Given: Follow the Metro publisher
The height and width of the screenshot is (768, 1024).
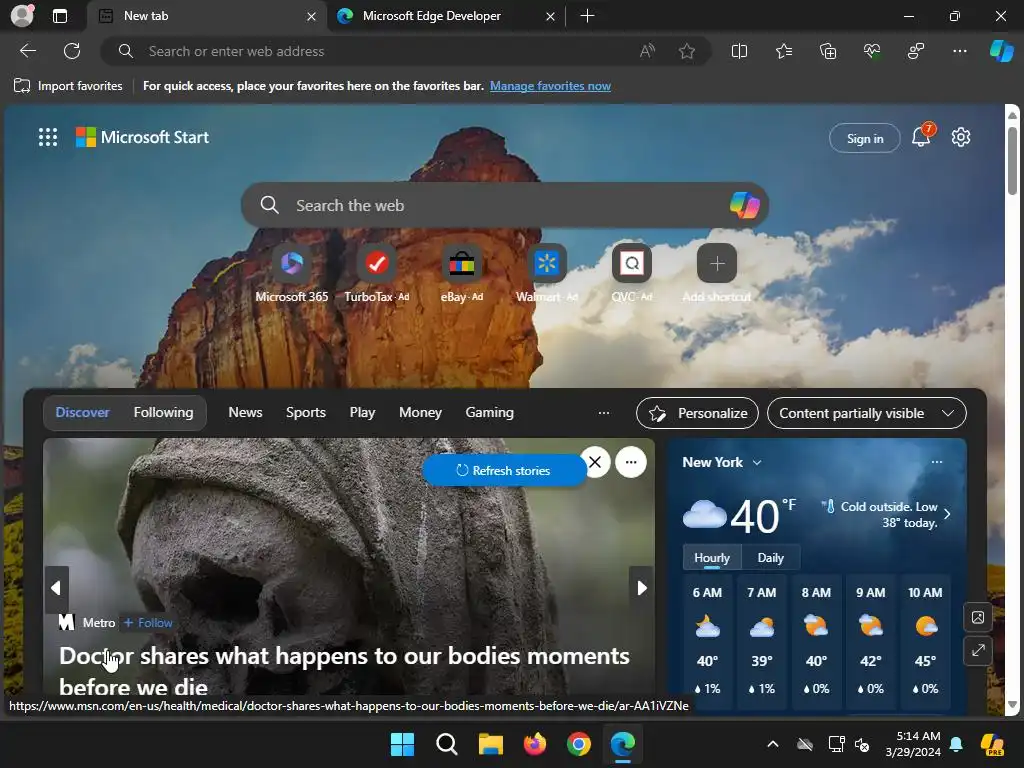Looking at the screenshot, I should (x=148, y=623).
